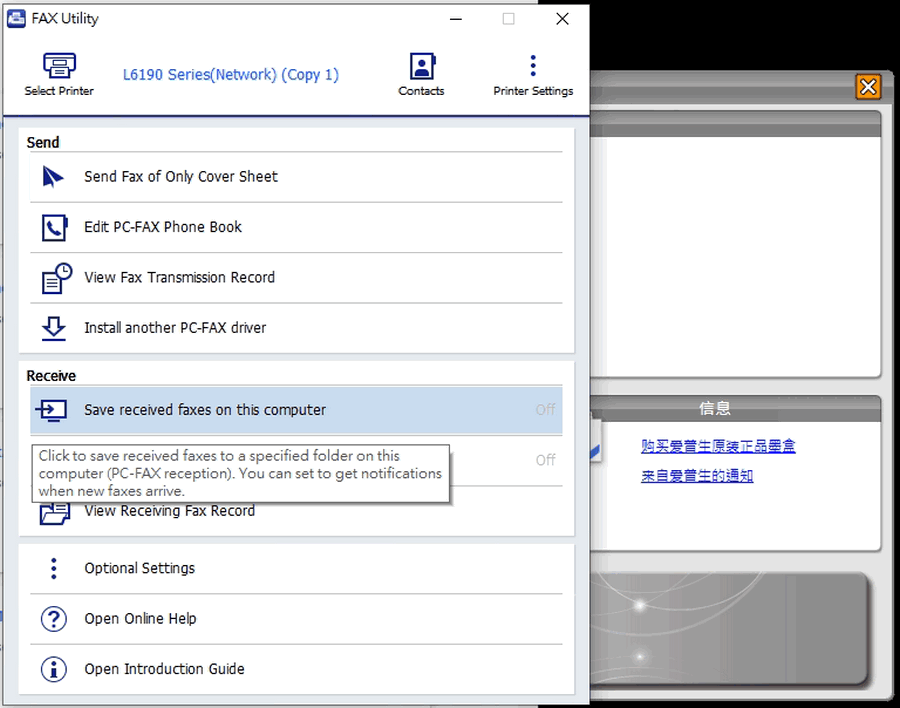Viewport: 900px width, 708px height.
Task: Click the Select Printer icon
Action: (x=59, y=67)
